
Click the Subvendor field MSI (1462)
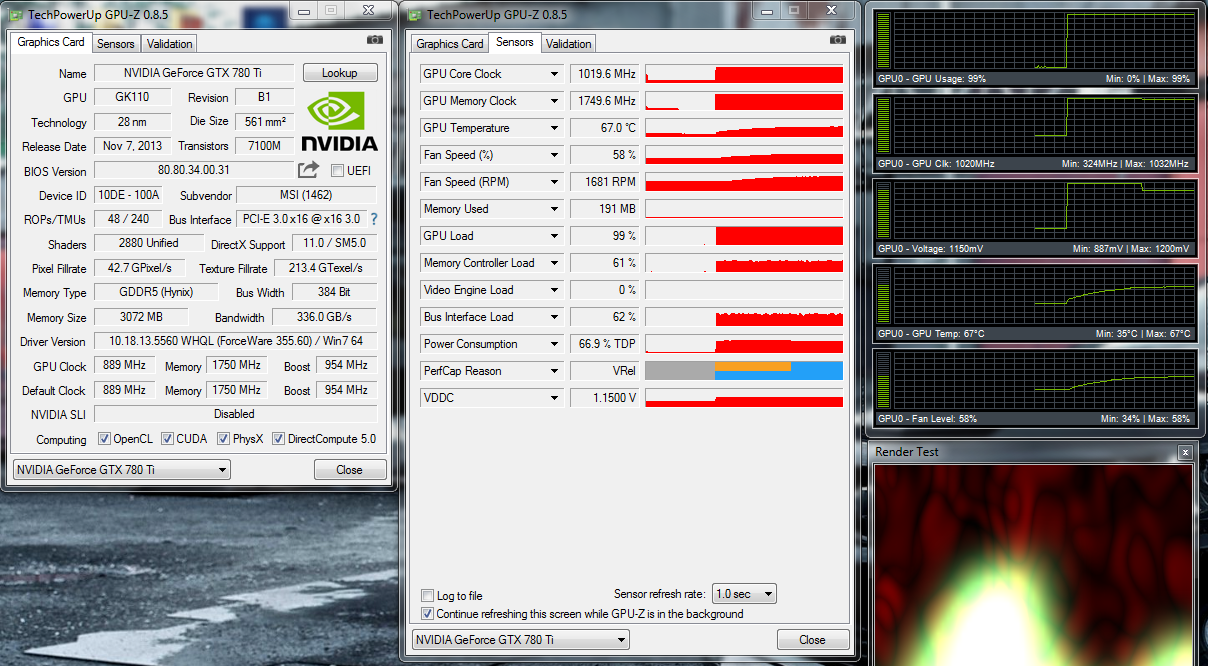tap(306, 195)
